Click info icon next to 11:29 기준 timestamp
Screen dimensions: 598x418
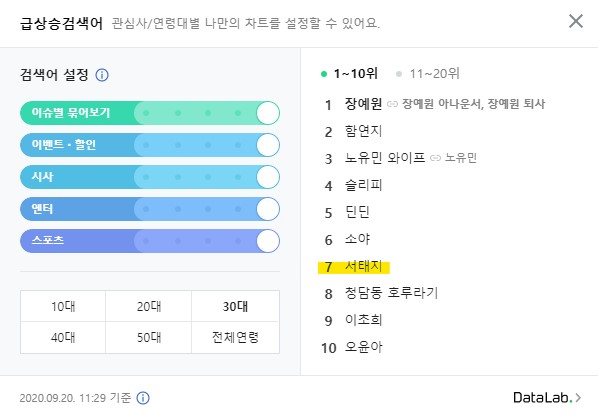click(143, 398)
